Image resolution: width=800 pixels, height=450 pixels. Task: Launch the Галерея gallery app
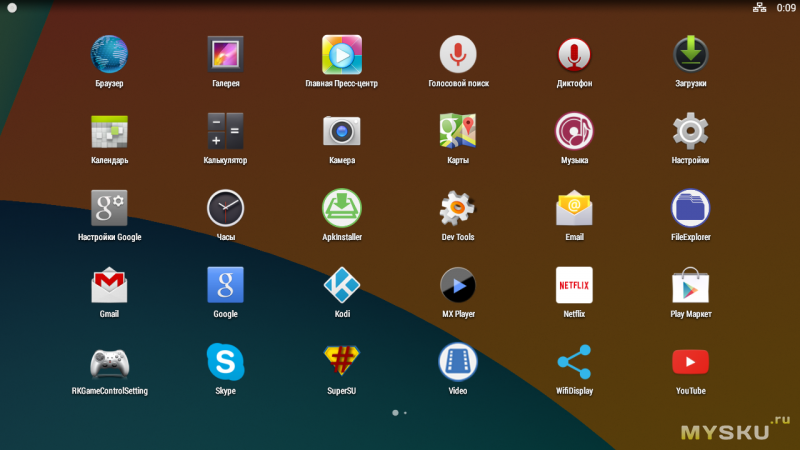click(226, 54)
